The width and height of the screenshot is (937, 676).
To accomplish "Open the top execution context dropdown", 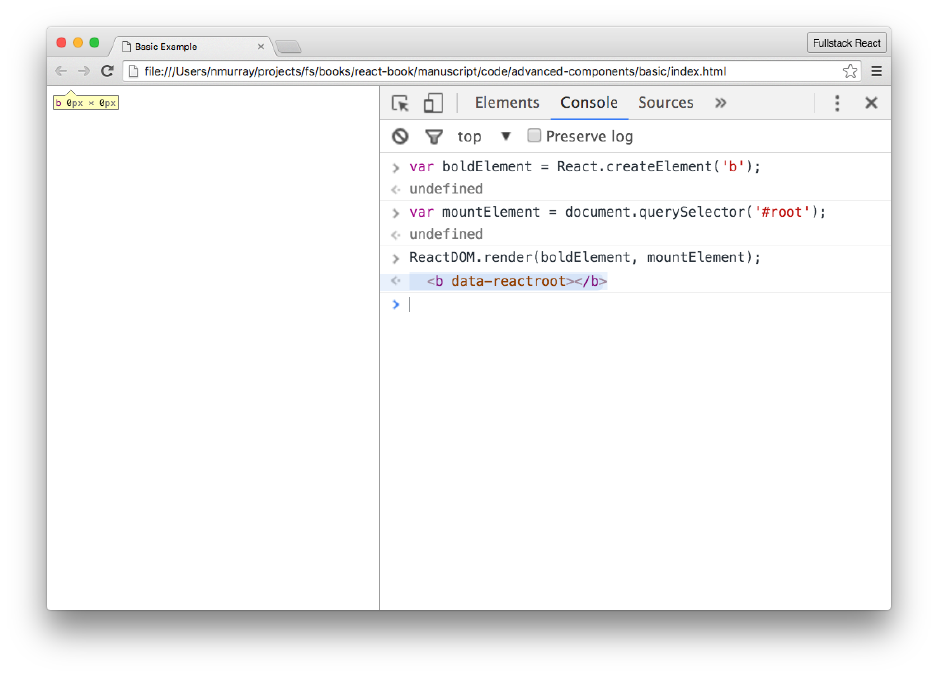I will click(484, 136).
